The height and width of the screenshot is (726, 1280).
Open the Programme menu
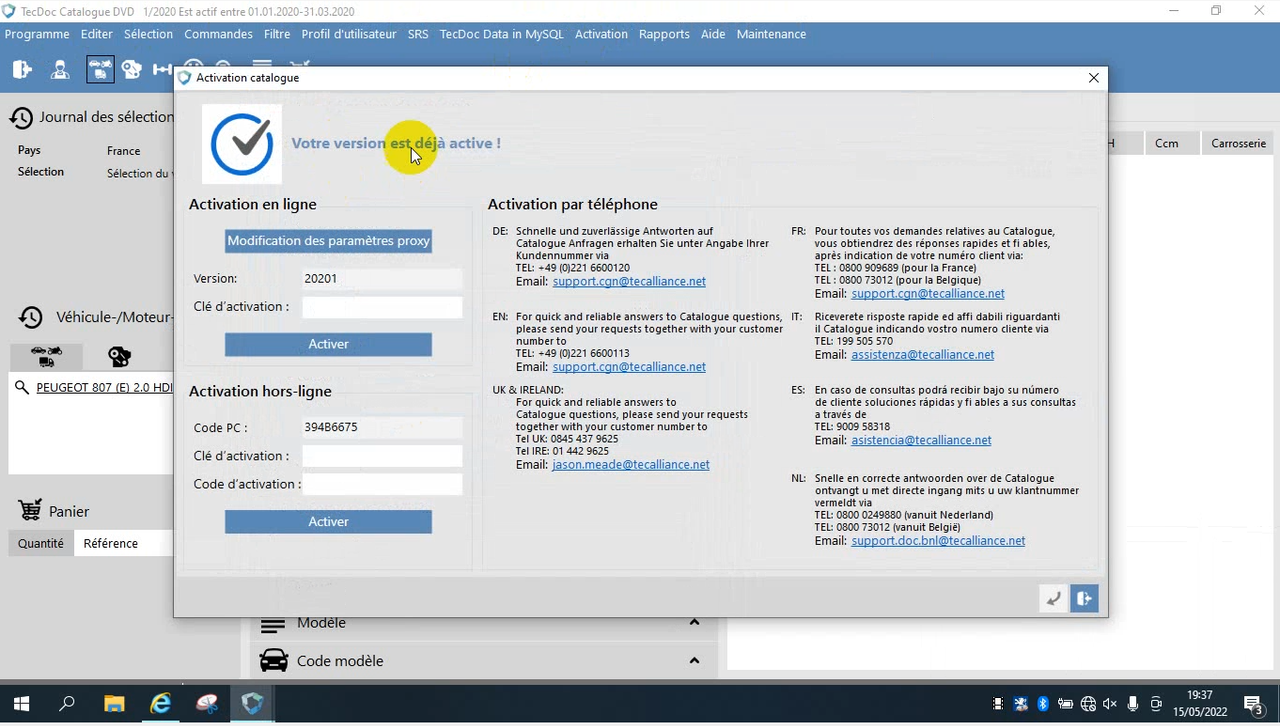37,34
